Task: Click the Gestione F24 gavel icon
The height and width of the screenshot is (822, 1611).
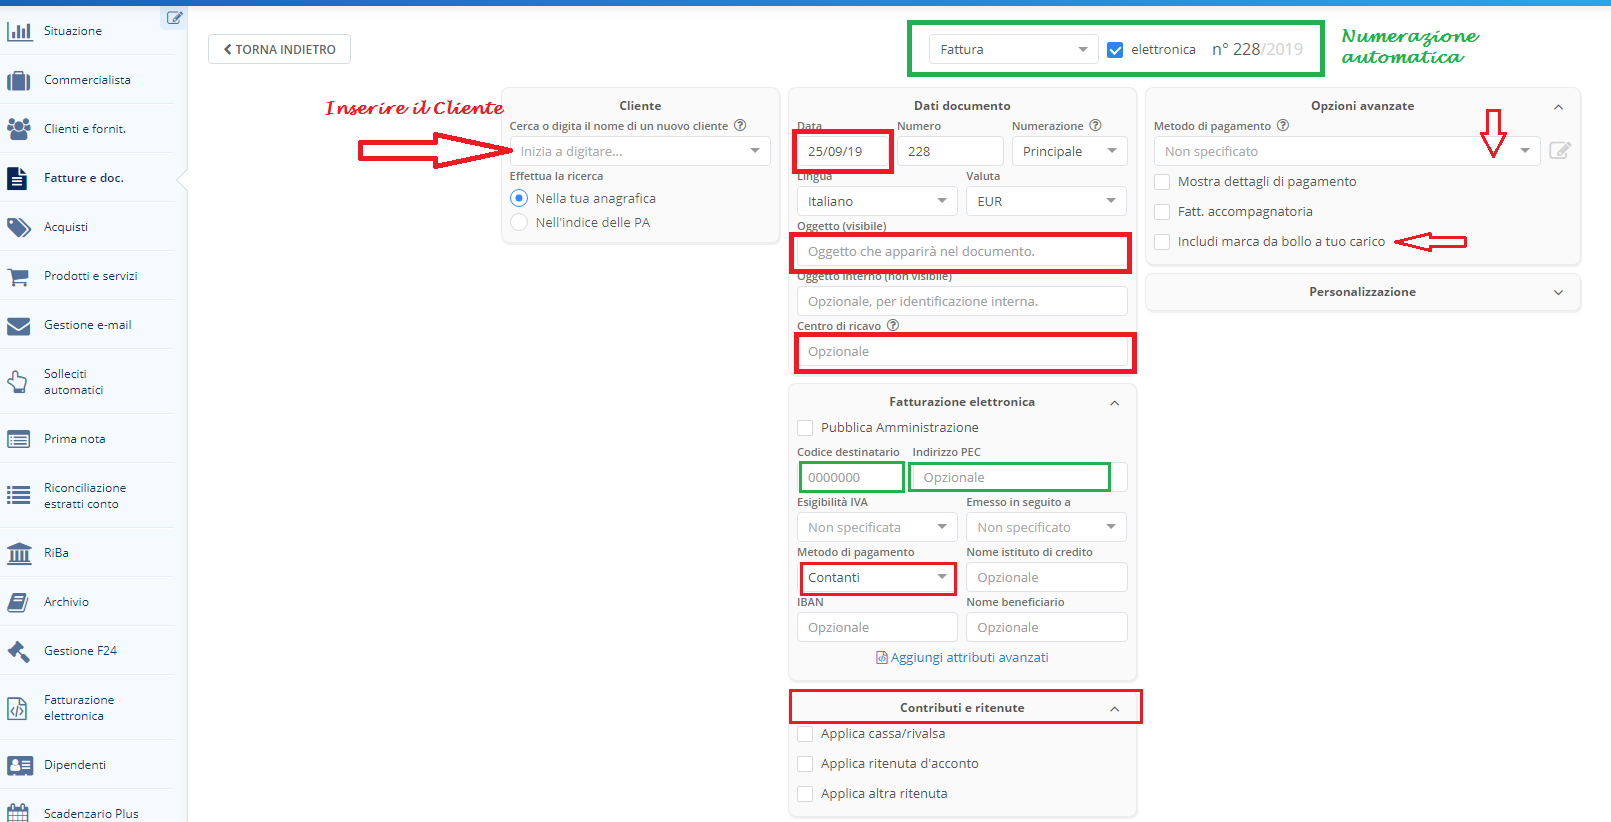Action: 19,651
